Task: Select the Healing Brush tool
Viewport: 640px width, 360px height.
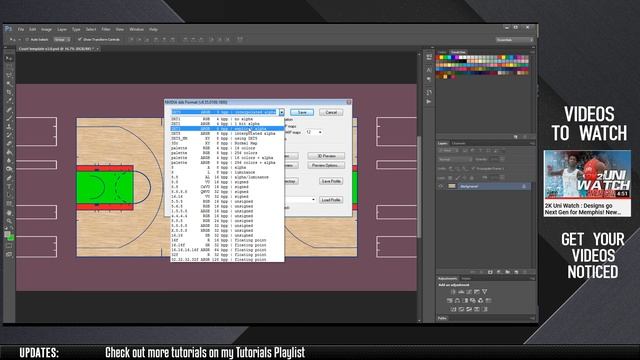Action: (9, 109)
